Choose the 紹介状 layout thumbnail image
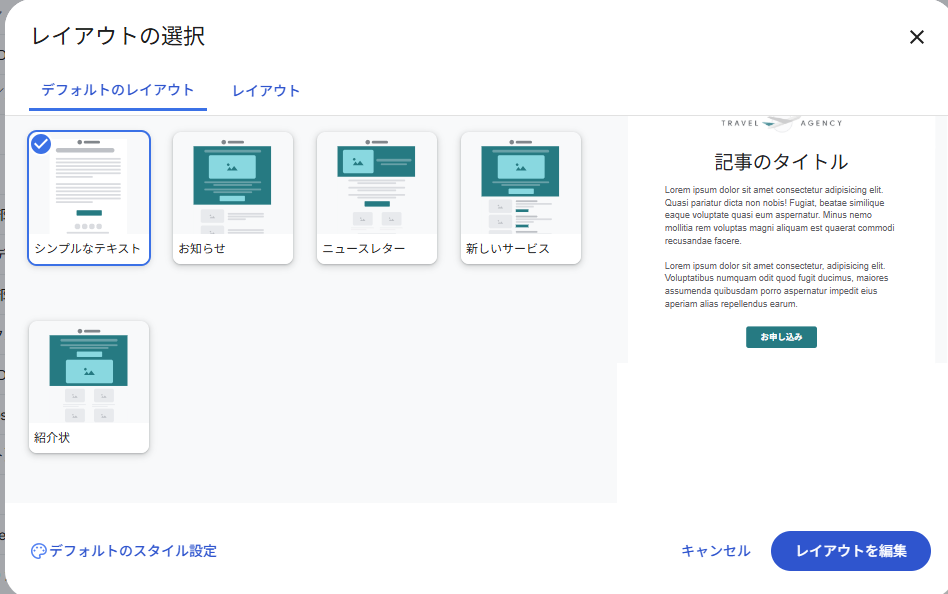 [x=89, y=374]
